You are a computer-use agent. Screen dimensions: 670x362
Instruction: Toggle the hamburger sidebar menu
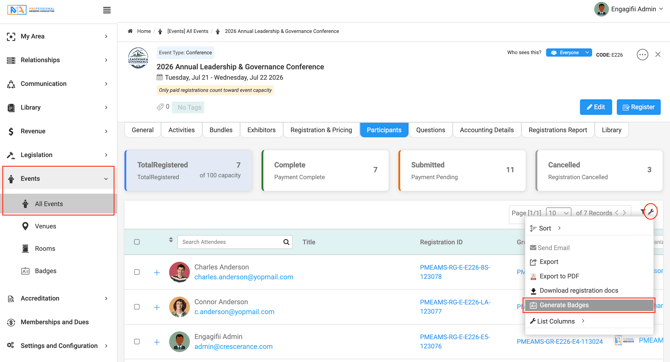click(x=107, y=10)
